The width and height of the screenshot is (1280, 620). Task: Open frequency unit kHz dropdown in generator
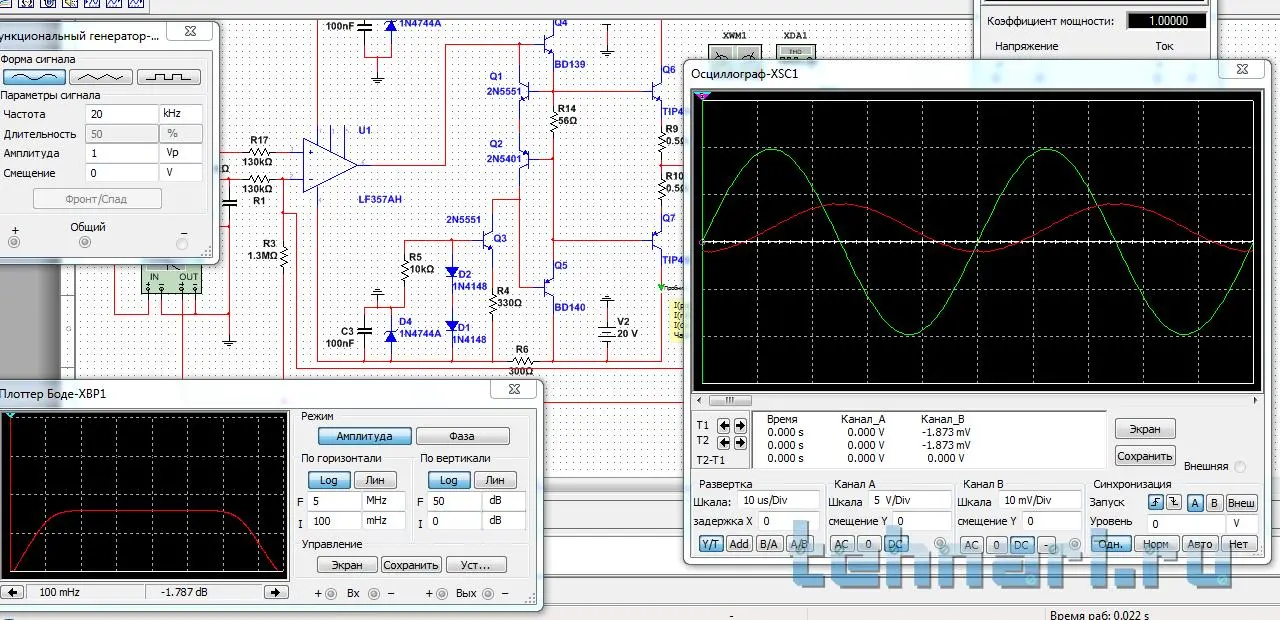[x=181, y=114]
